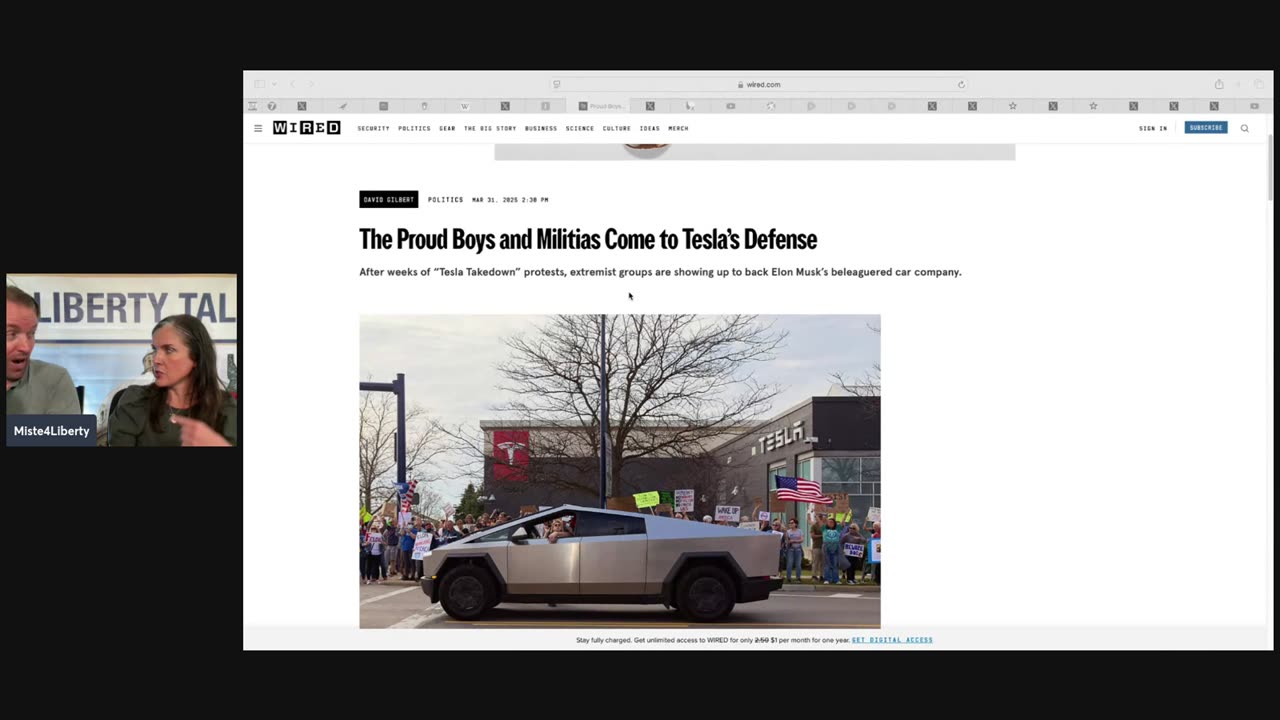
Task: Go back with Safari's back arrow
Action: (x=292, y=84)
